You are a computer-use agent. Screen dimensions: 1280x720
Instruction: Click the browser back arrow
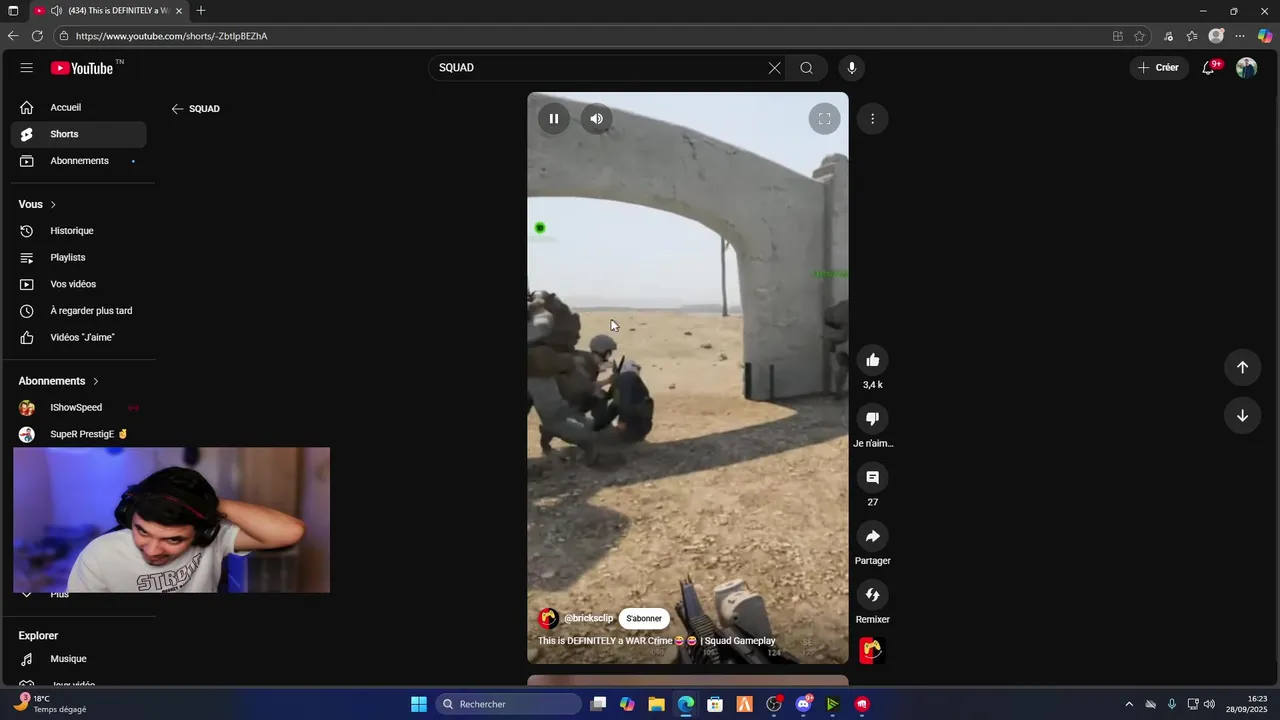13,36
